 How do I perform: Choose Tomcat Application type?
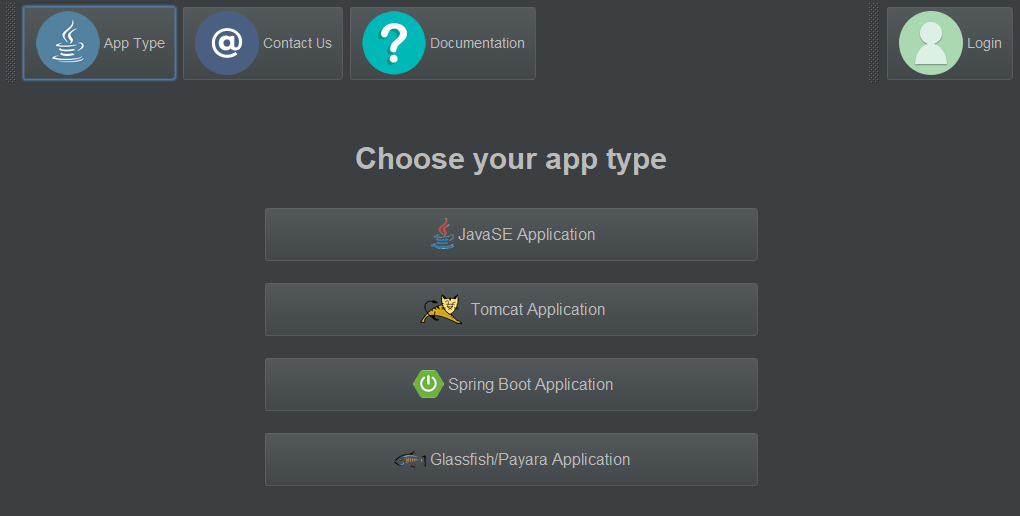tap(511, 309)
